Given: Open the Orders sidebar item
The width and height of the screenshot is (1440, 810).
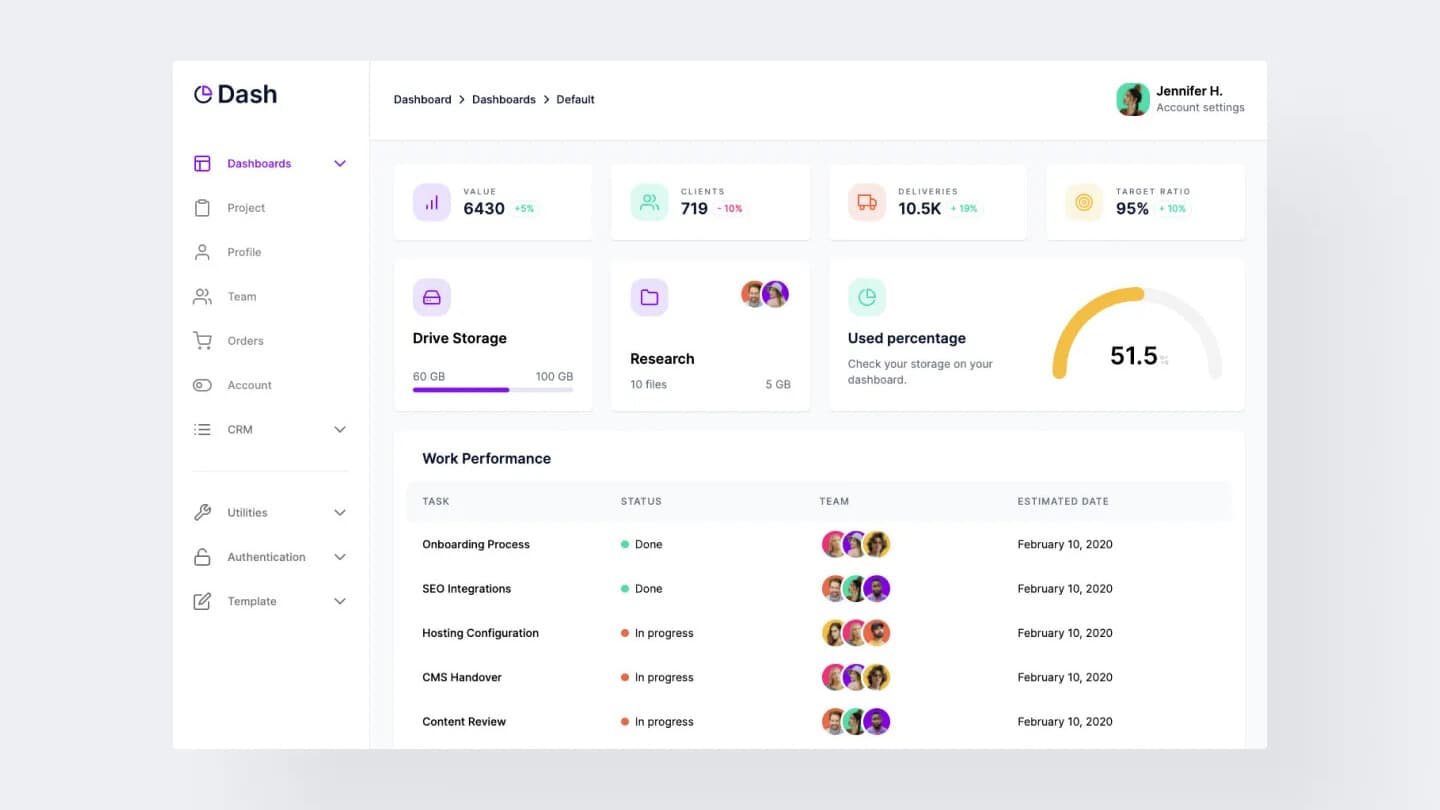Looking at the screenshot, I should [245, 341].
